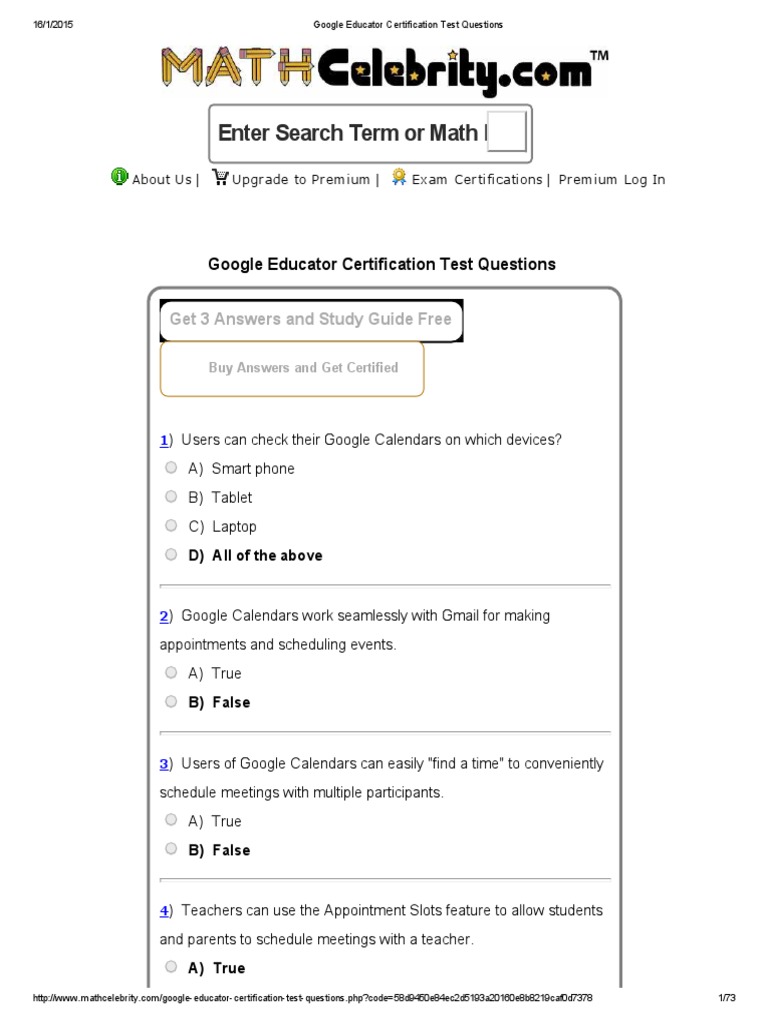Viewport: 768px width, 1024px height.
Task: Go to Exam Certifications page
Action: (476, 180)
